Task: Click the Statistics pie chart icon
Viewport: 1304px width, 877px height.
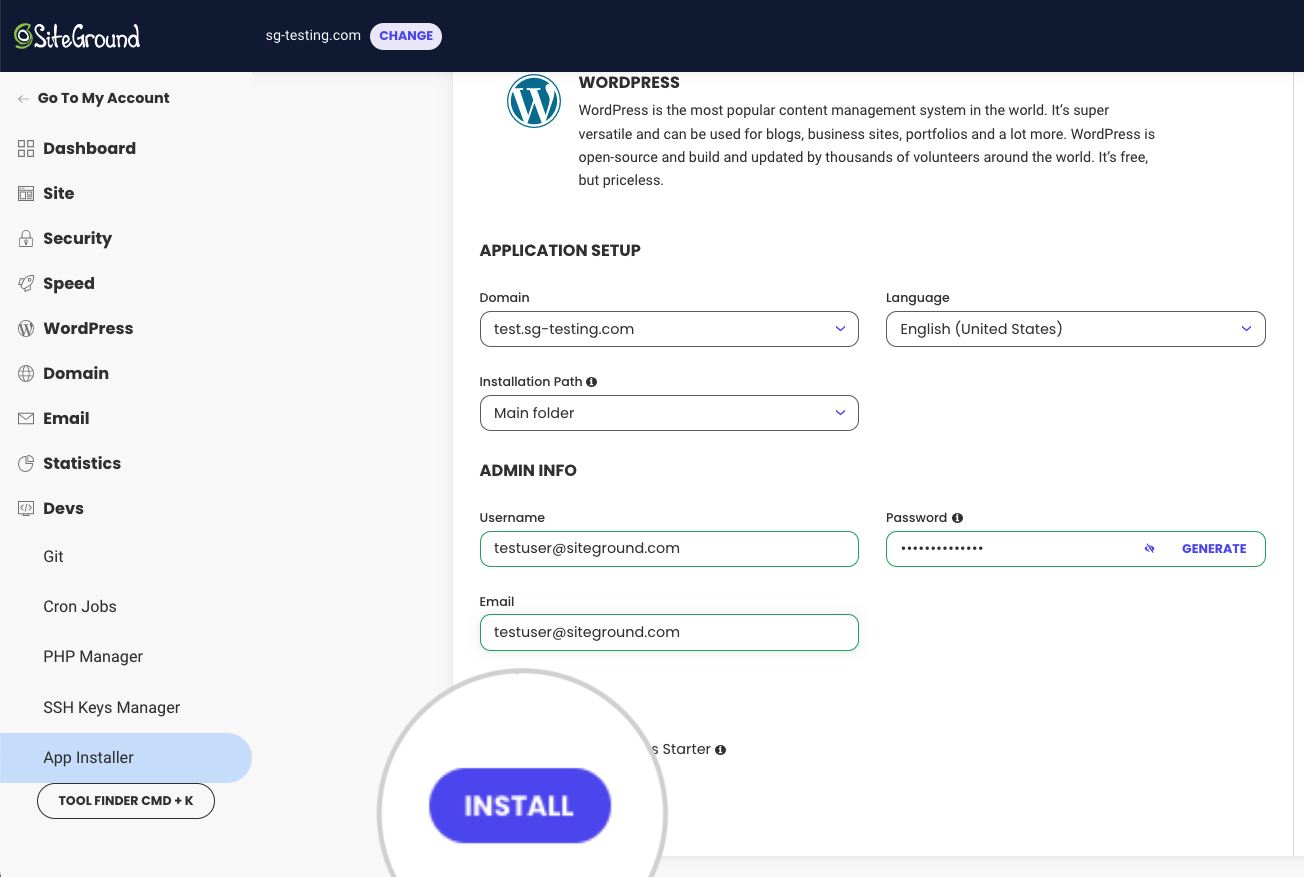Action: (26, 463)
